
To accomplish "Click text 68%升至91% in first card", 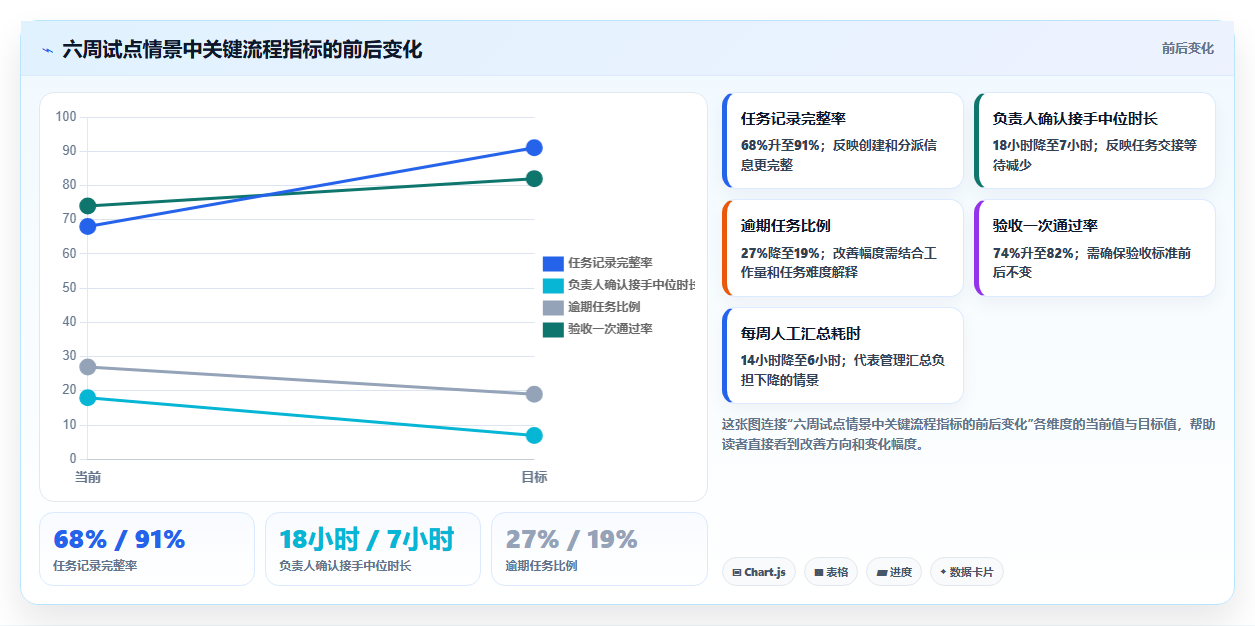I will point(780,145).
